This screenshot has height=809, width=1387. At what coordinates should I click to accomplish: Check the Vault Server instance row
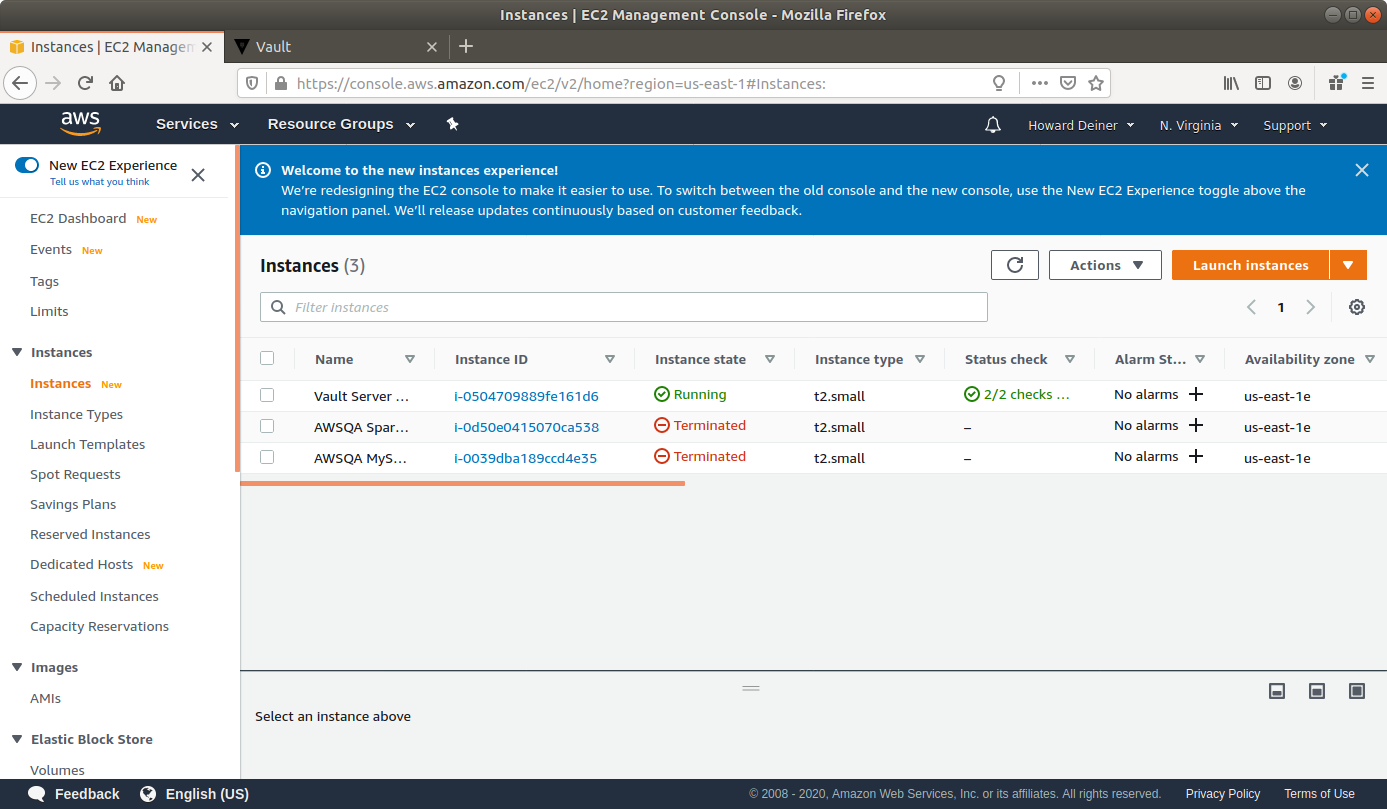(x=267, y=395)
